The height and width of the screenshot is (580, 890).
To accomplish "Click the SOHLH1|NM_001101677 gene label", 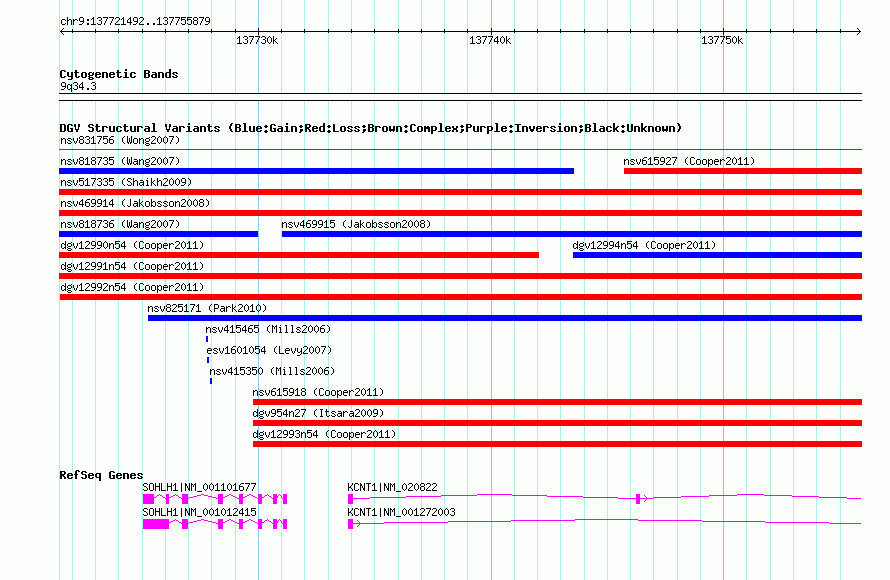I will [199, 487].
